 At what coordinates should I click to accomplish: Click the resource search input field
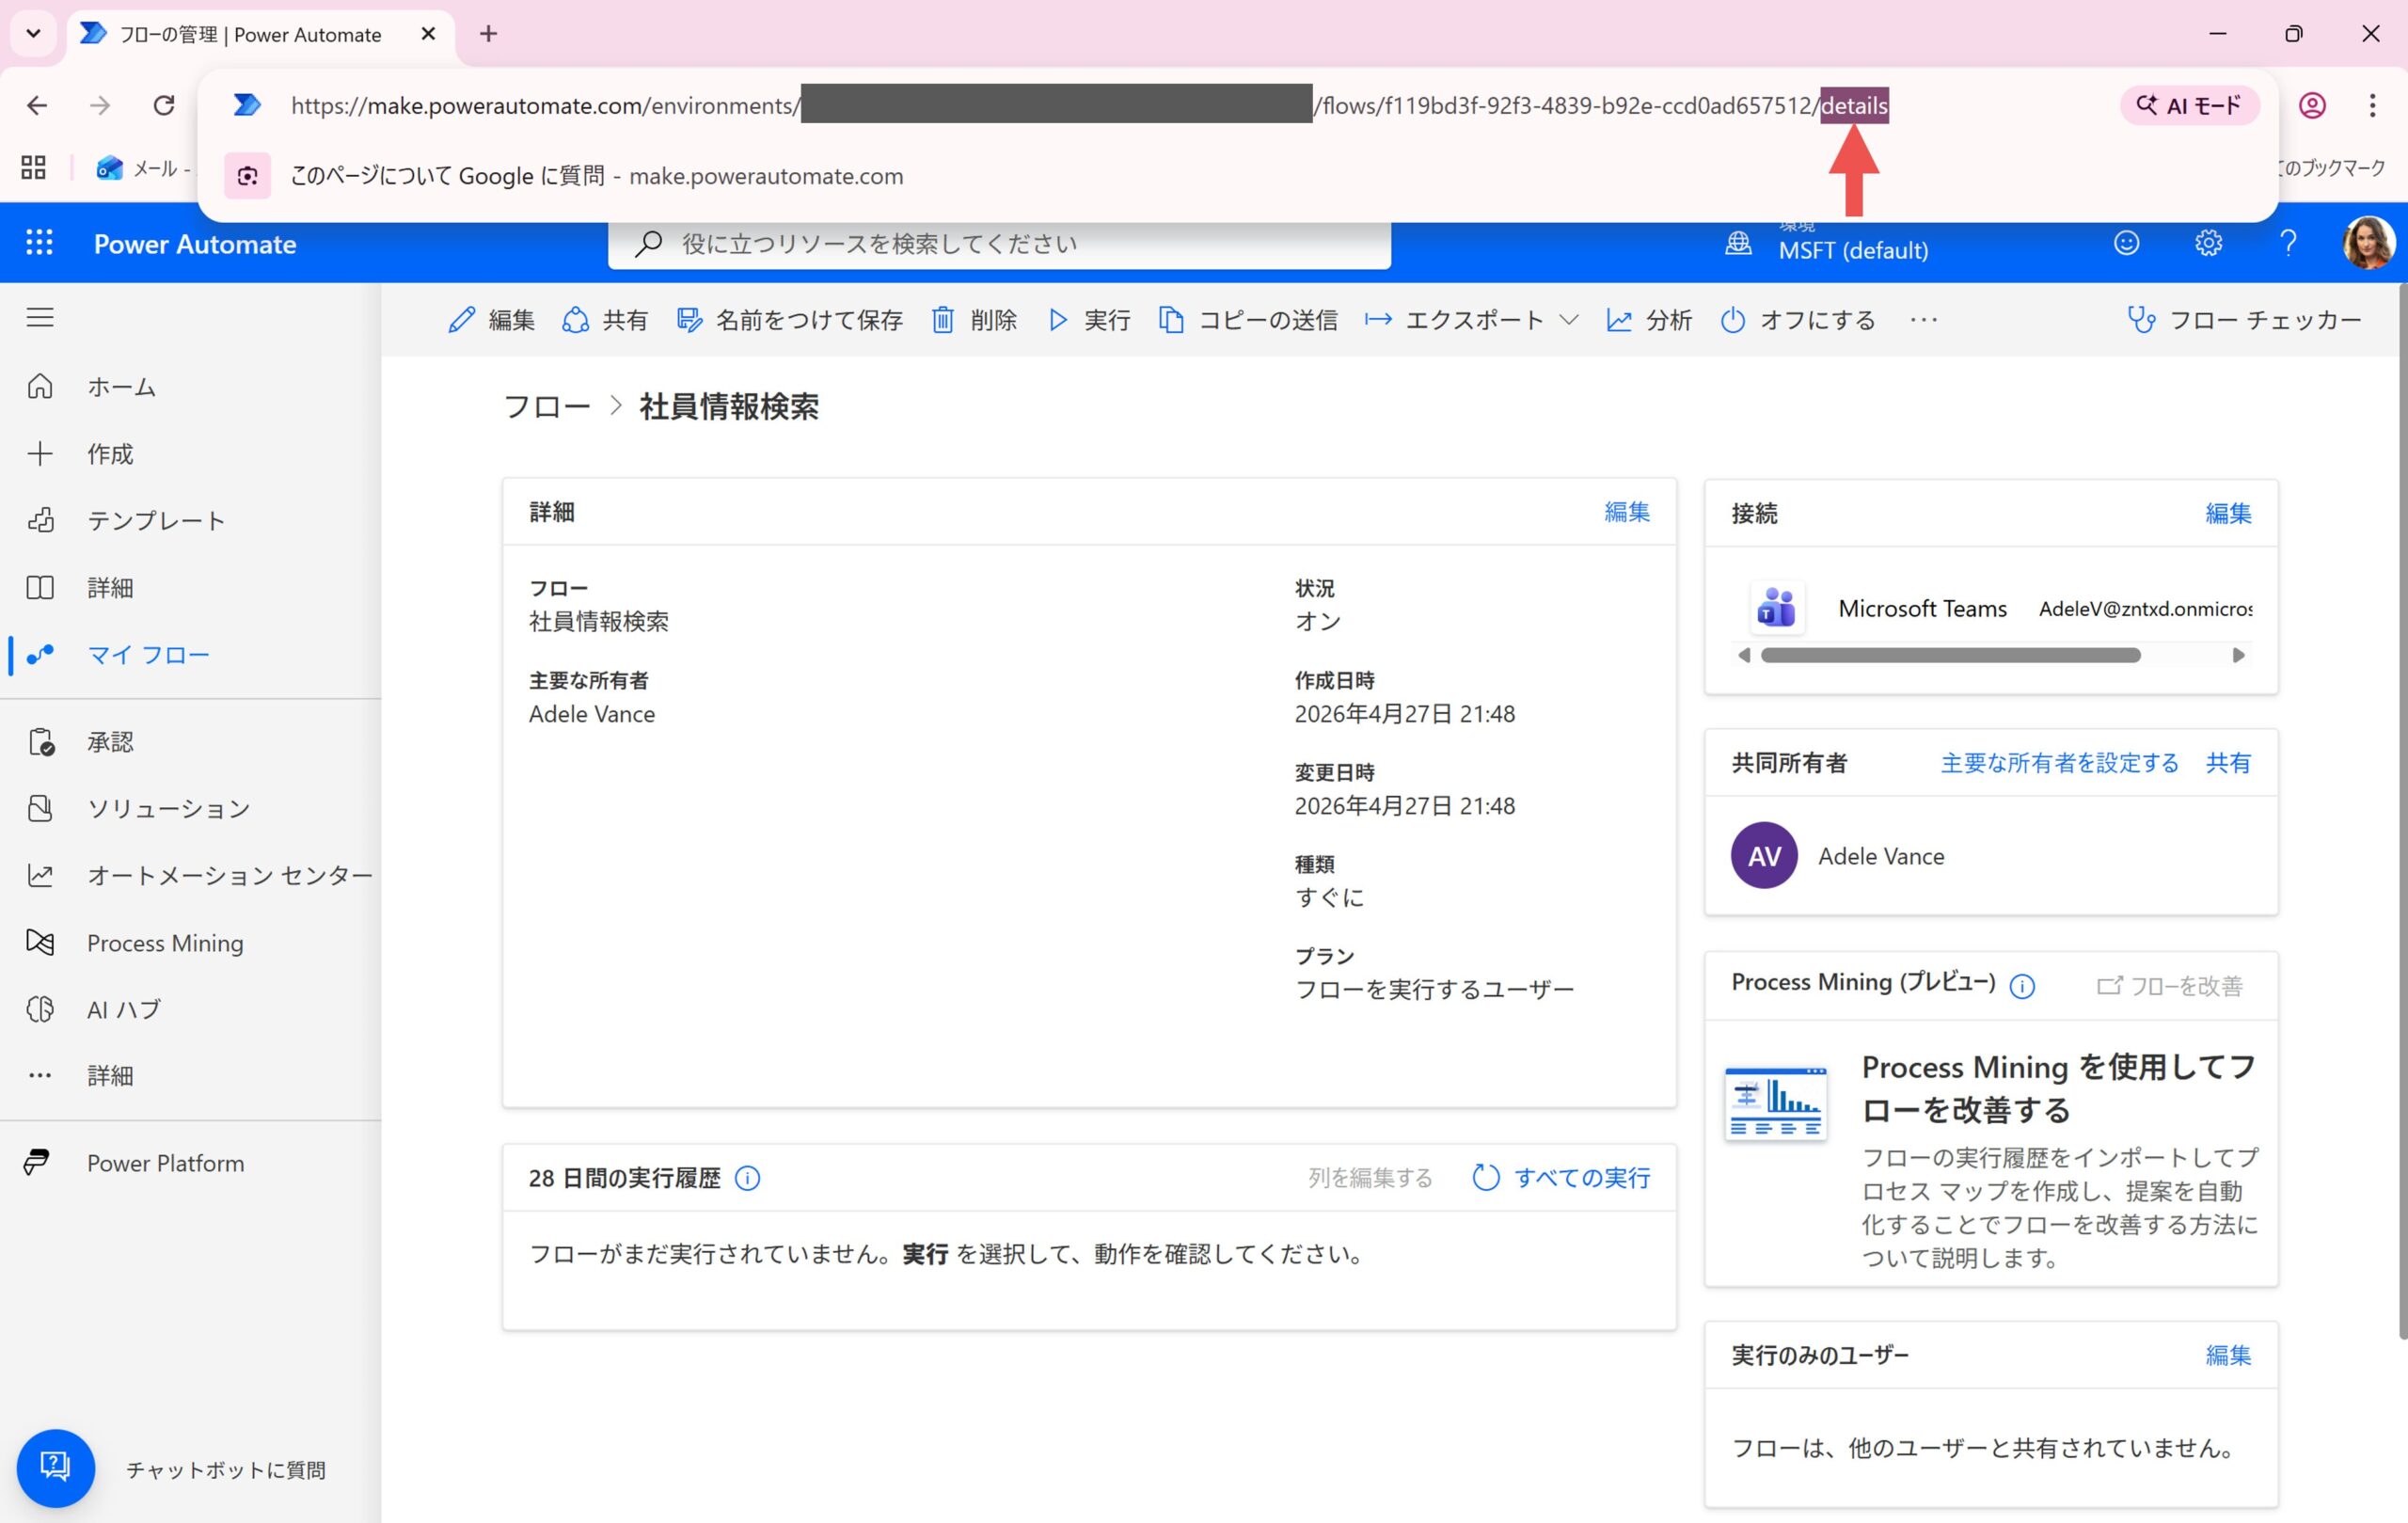1000,244
